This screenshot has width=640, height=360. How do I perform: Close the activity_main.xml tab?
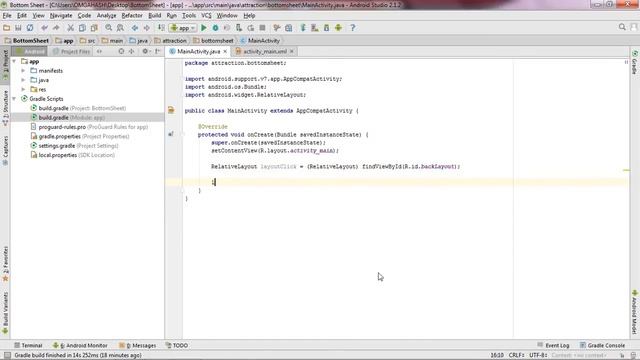(291, 51)
